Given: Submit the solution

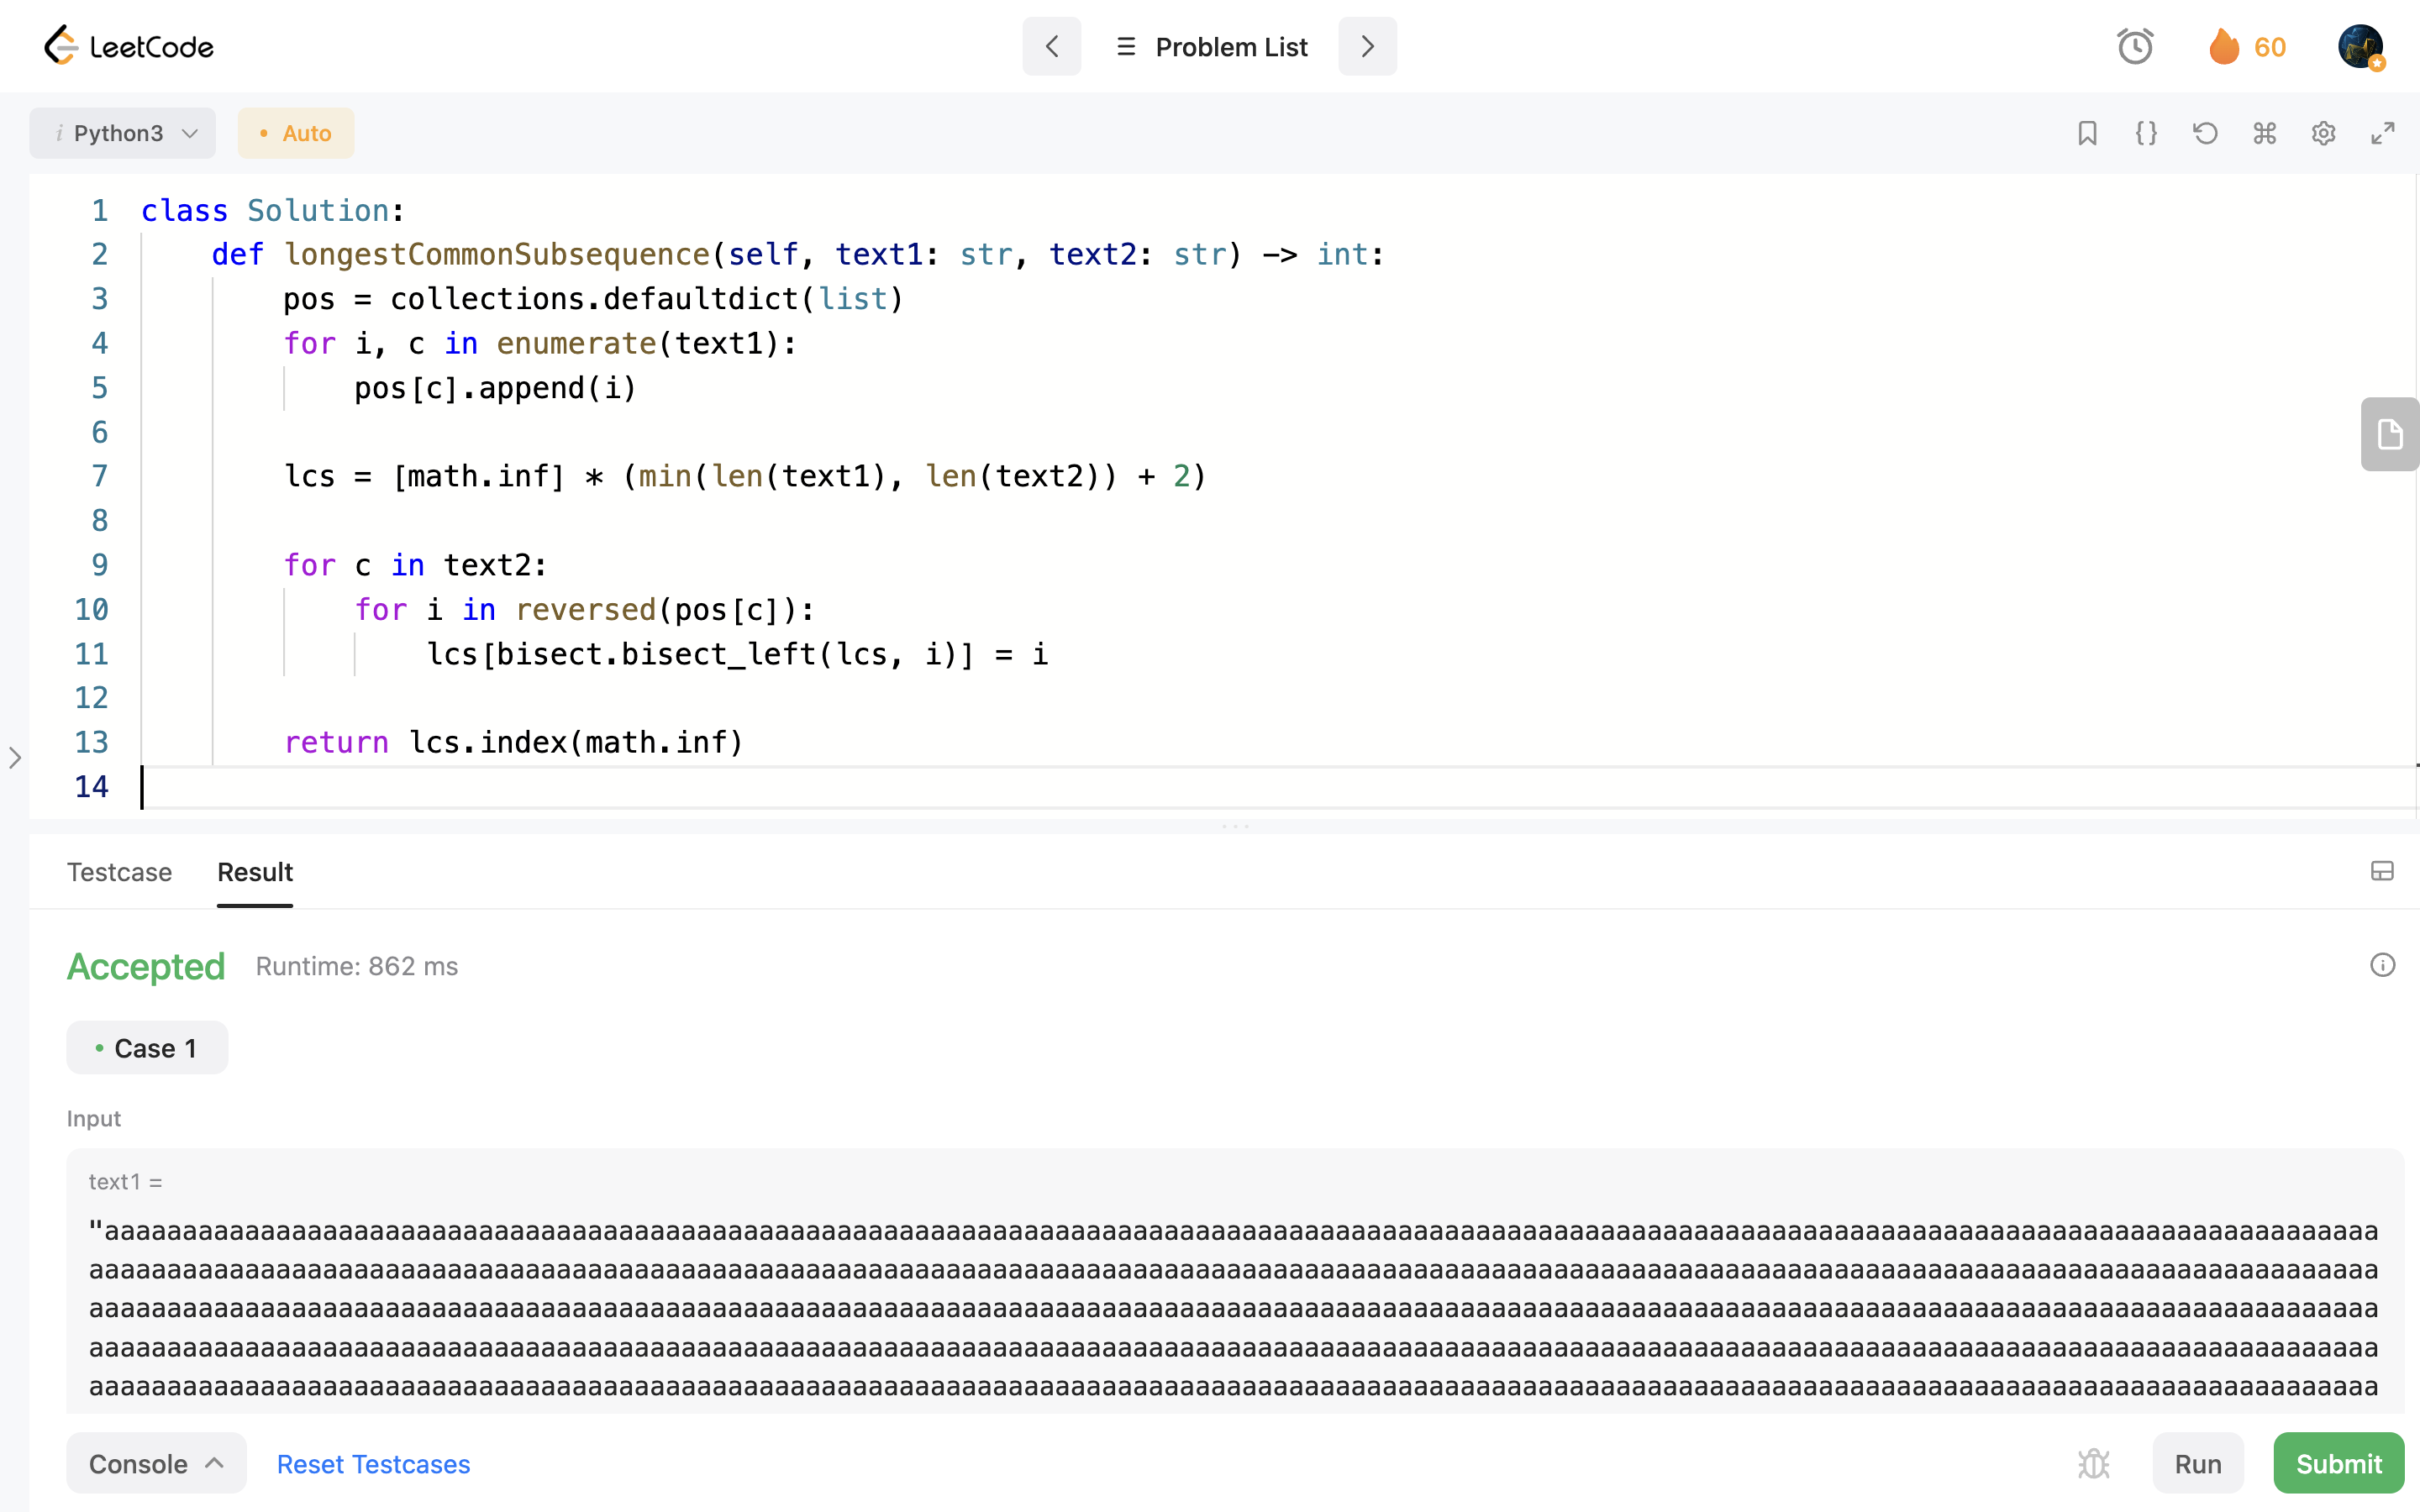Looking at the screenshot, I should pyautogui.click(x=2338, y=1463).
